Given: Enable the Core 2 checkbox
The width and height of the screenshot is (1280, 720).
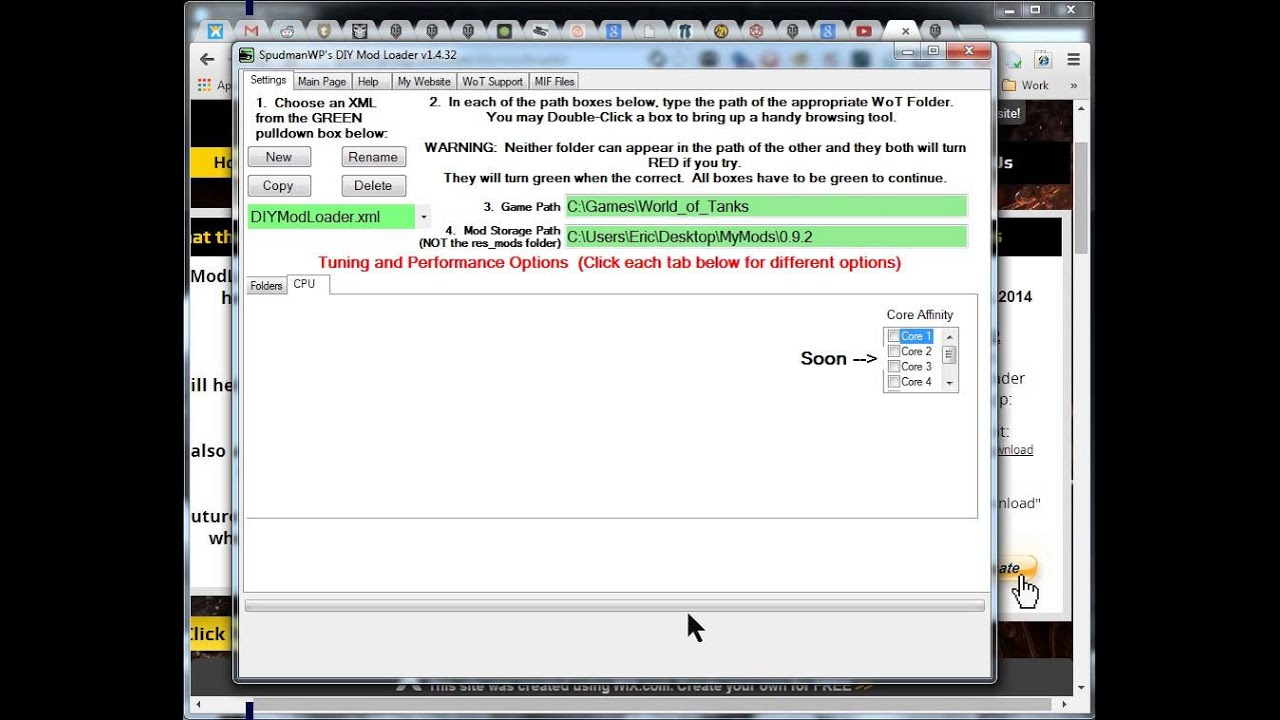Looking at the screenshot, I should coord(894,352).
